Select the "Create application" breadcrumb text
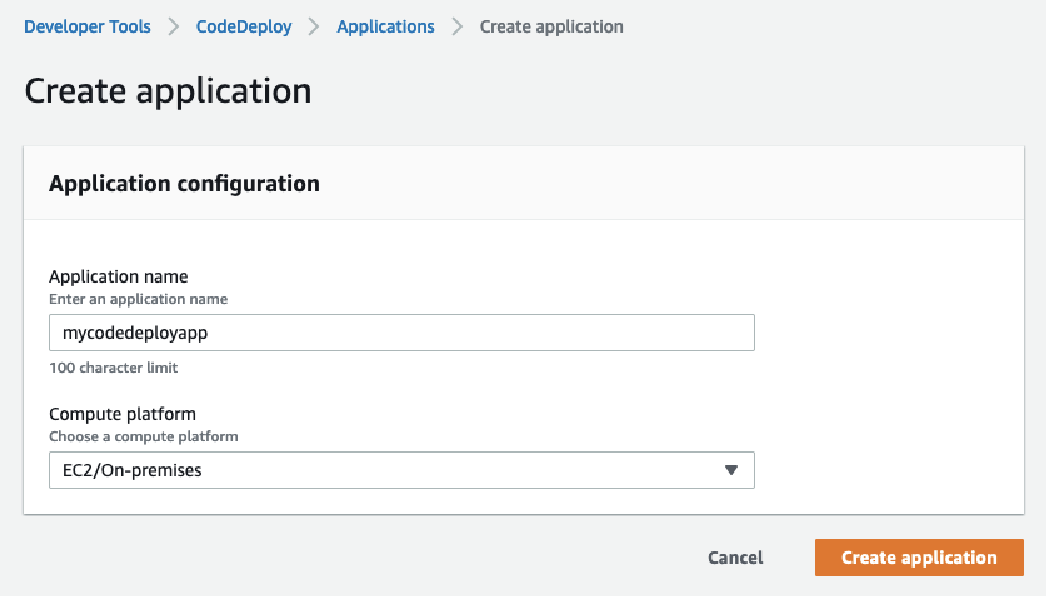 552,27
